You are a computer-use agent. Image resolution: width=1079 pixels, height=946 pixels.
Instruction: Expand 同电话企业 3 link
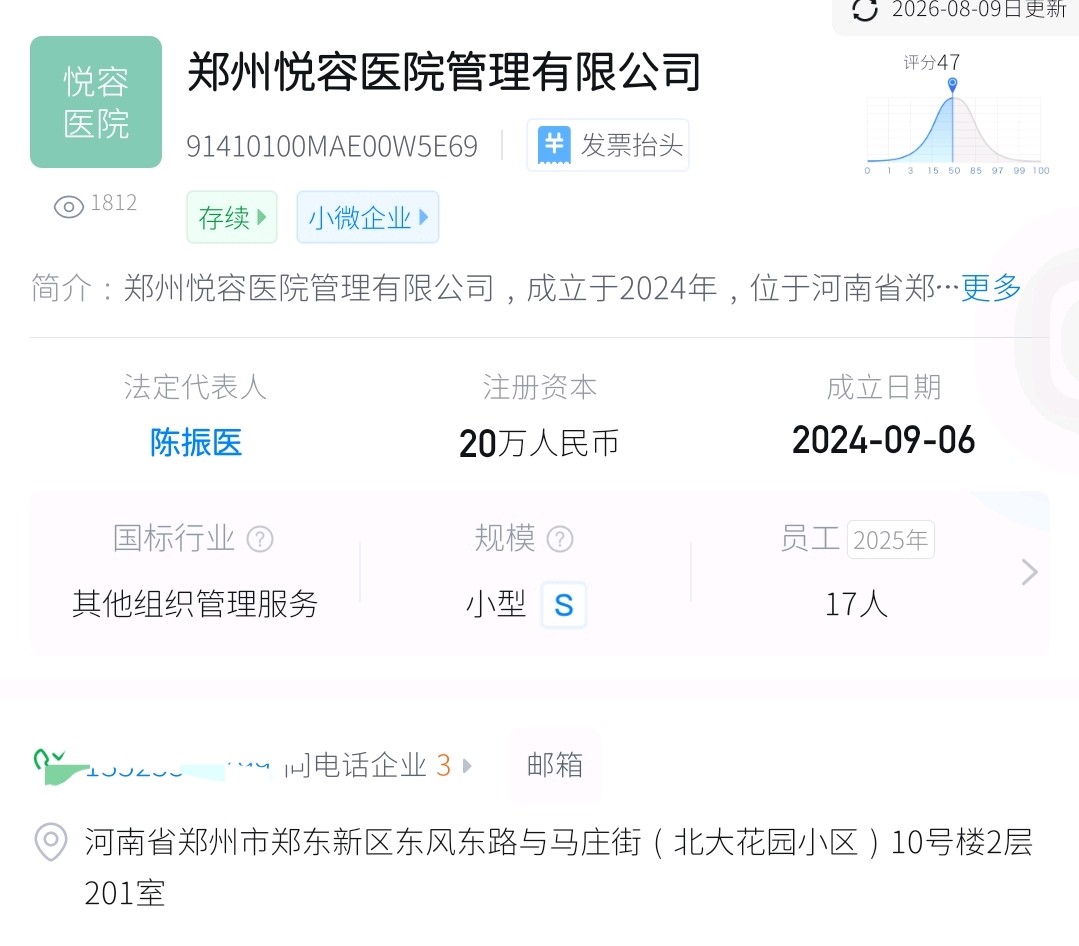(378, 765)
